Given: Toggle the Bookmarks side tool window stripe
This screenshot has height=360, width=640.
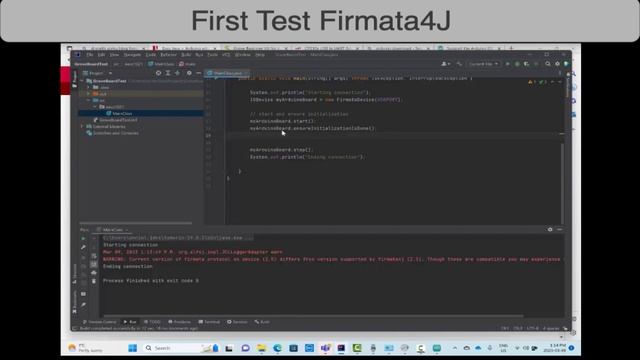Looking at the screenshot, I should 75,302.
